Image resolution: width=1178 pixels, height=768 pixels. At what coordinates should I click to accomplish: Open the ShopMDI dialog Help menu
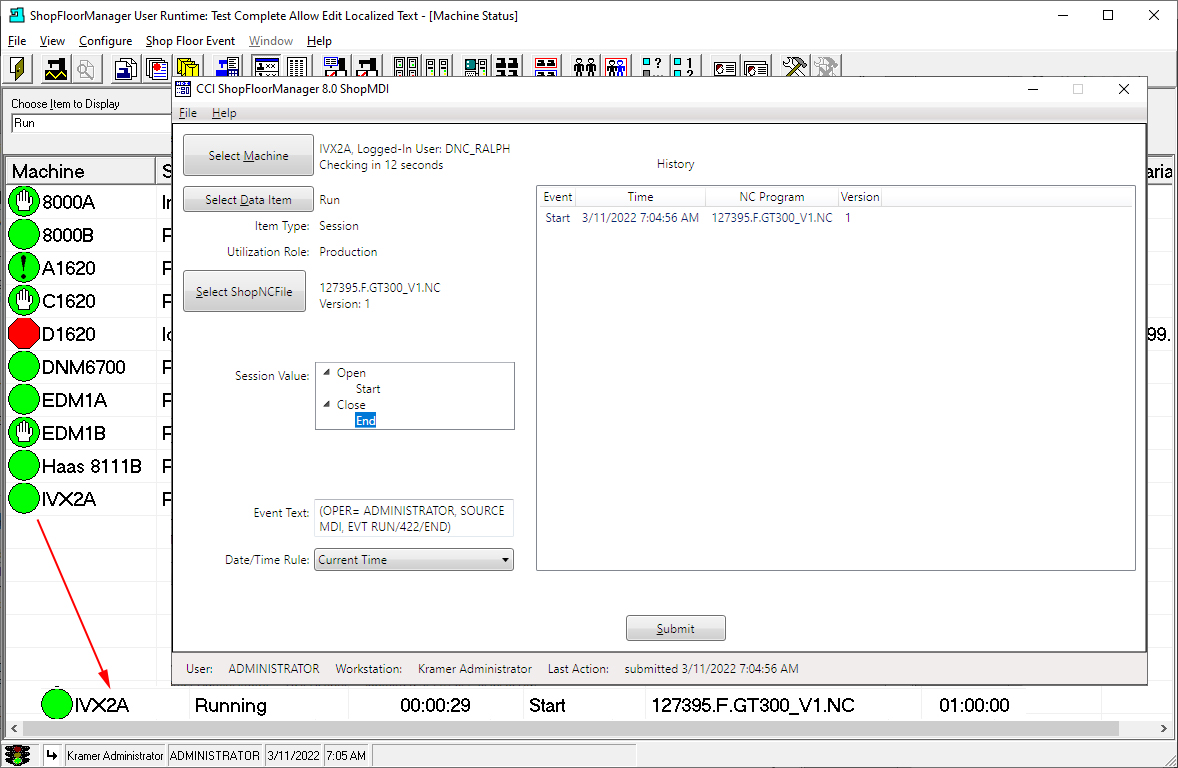[224, 113]
